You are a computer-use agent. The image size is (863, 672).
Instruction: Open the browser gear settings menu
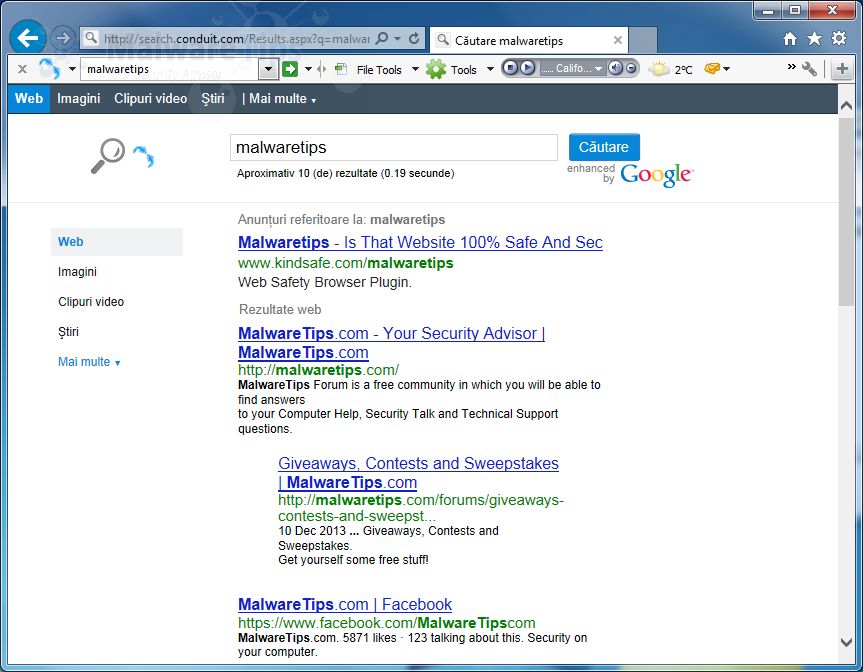point(839,38)
